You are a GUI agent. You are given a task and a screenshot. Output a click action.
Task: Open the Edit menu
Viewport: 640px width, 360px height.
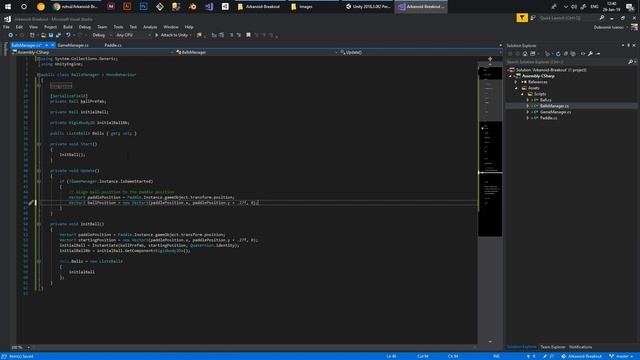19,27
